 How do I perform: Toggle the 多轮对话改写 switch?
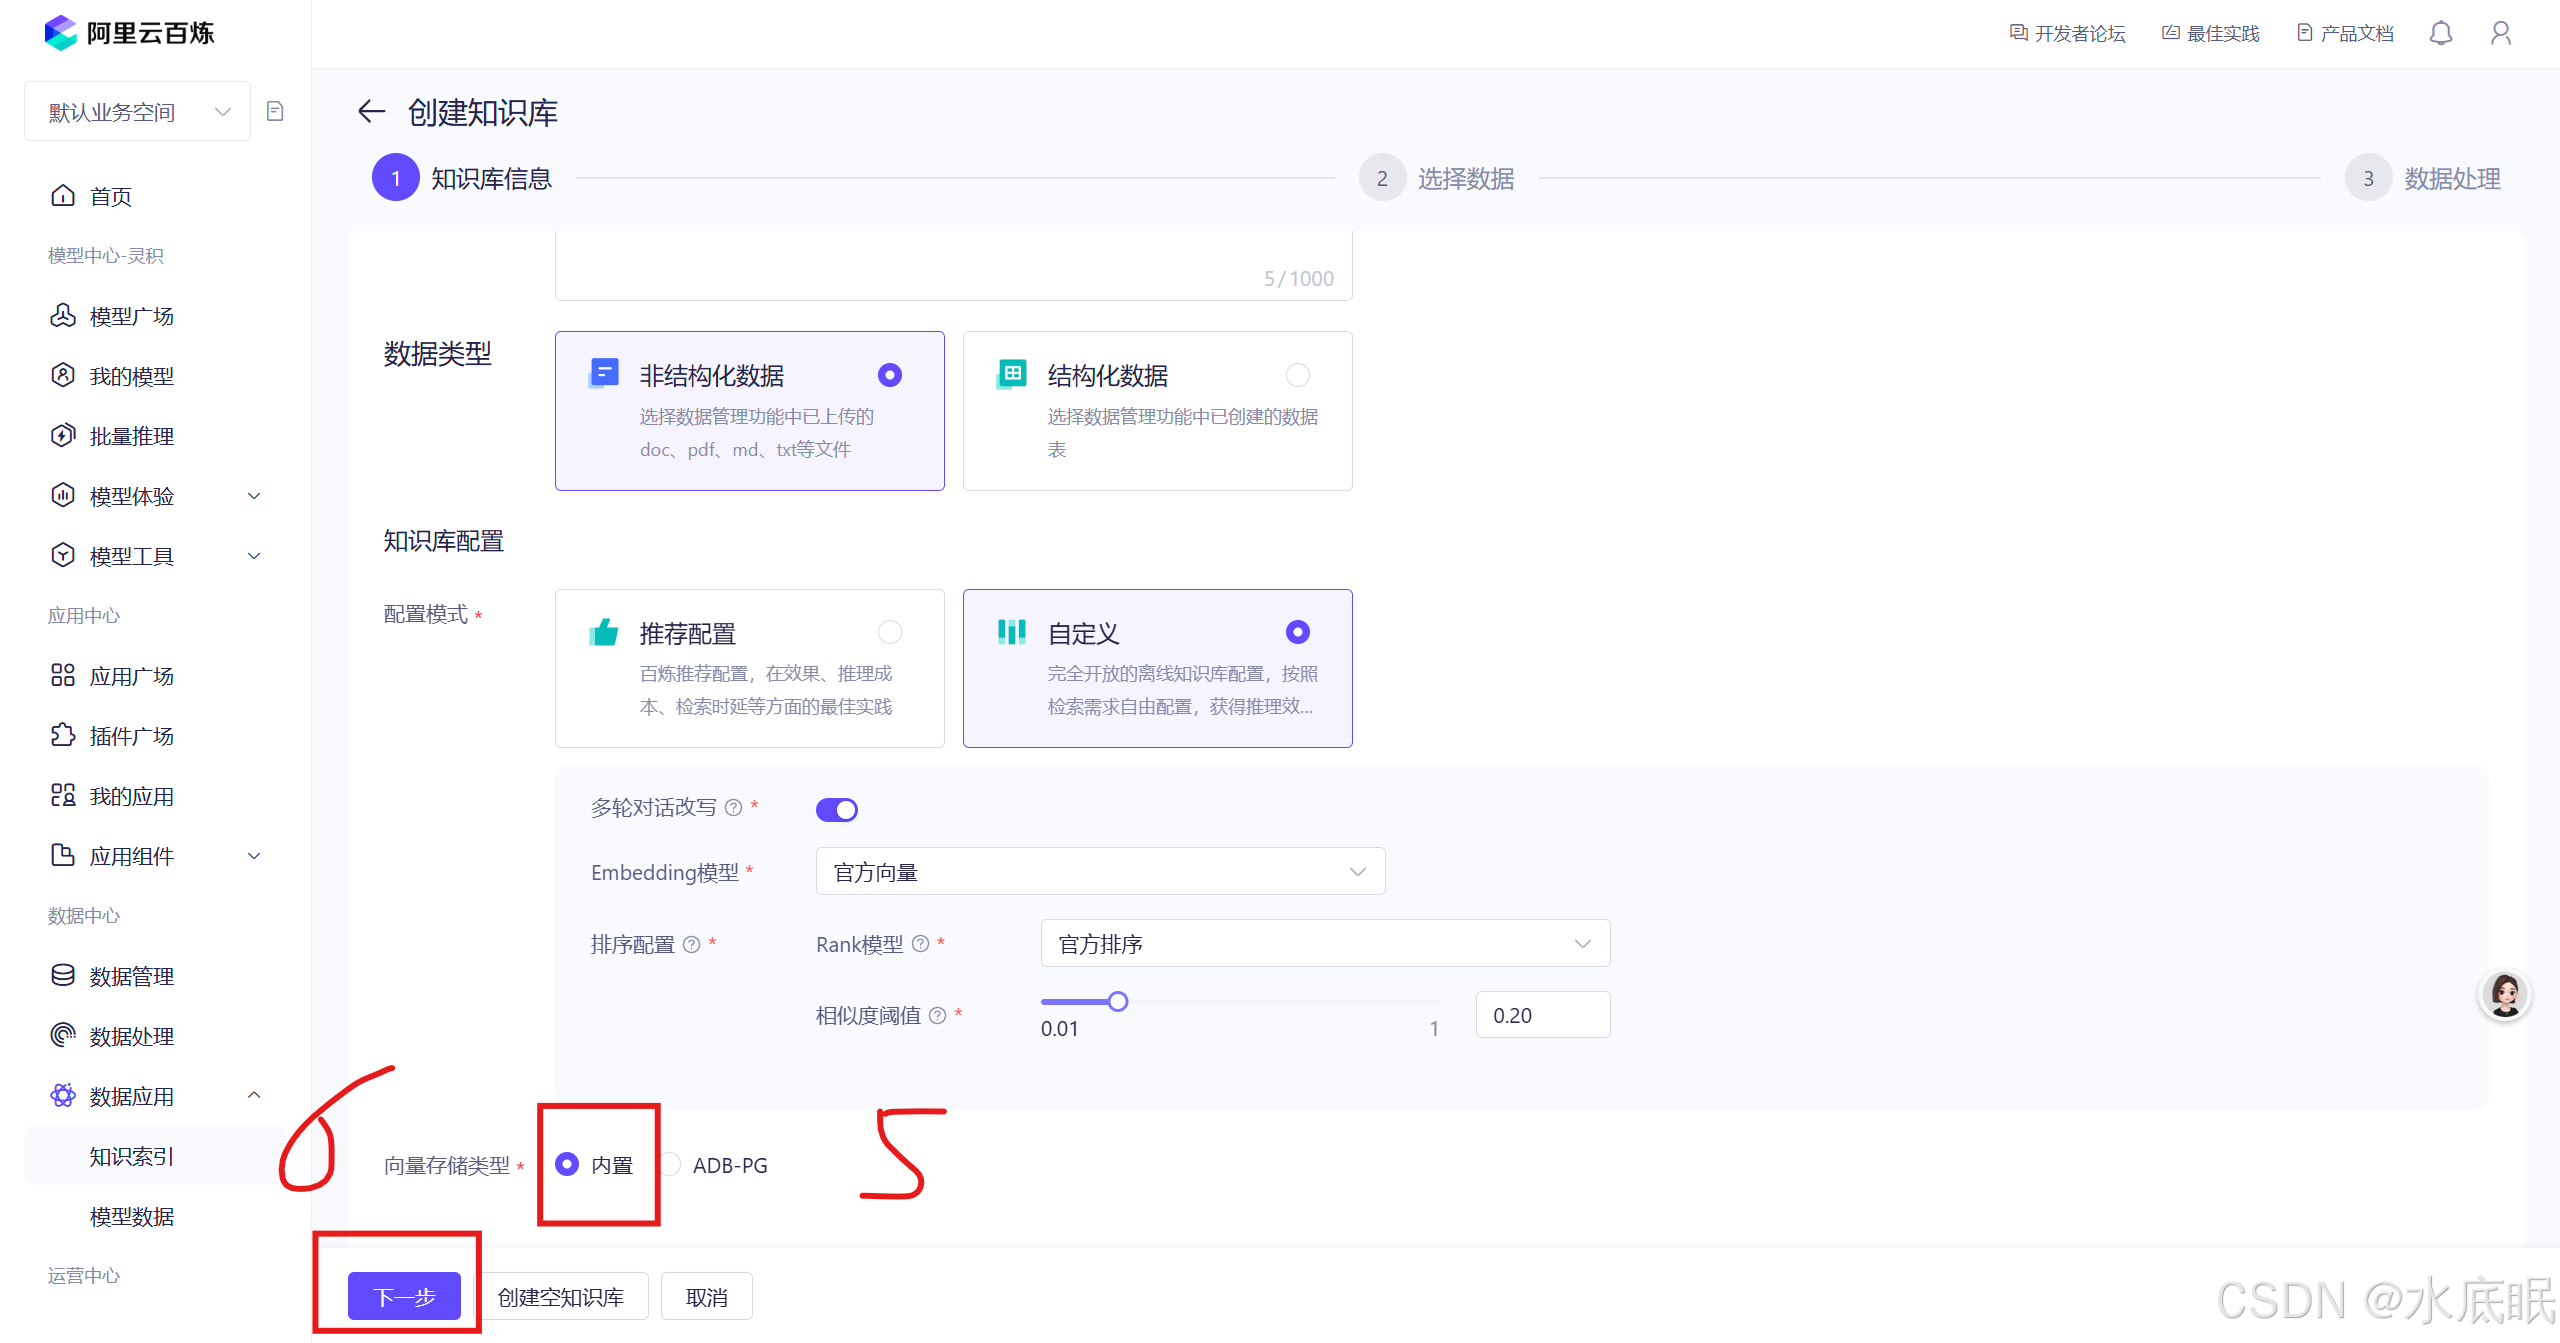(x=836, y=810)
